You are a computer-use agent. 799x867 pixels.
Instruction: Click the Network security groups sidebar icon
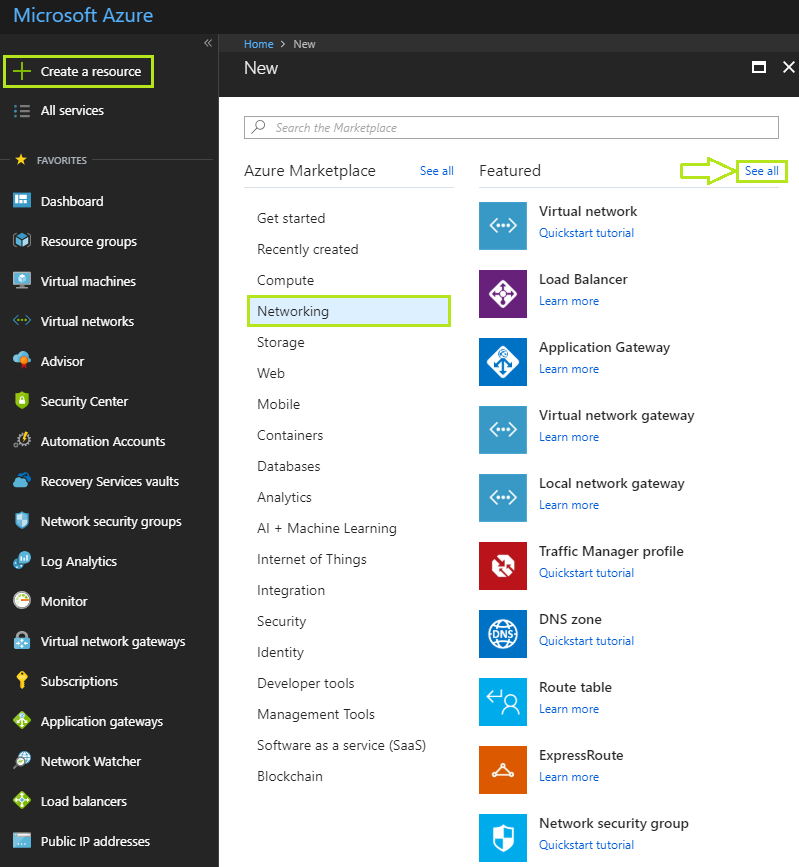[x=22, y=520]
